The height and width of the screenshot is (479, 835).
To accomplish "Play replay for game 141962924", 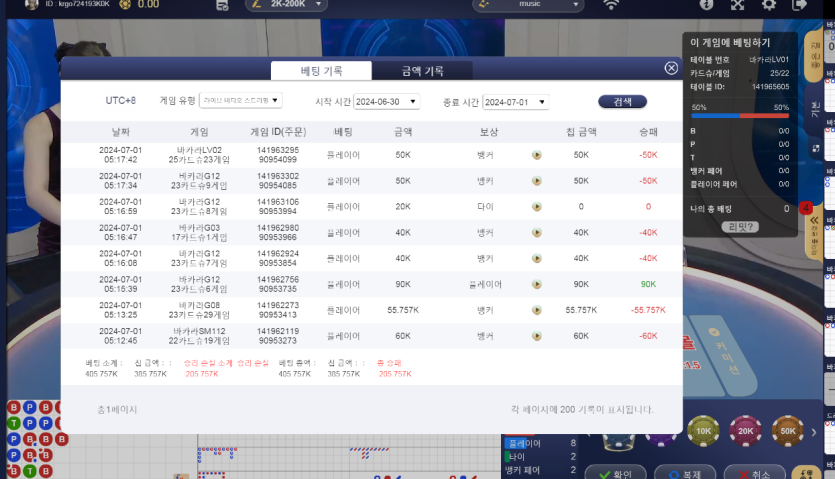I will (537, 258).
